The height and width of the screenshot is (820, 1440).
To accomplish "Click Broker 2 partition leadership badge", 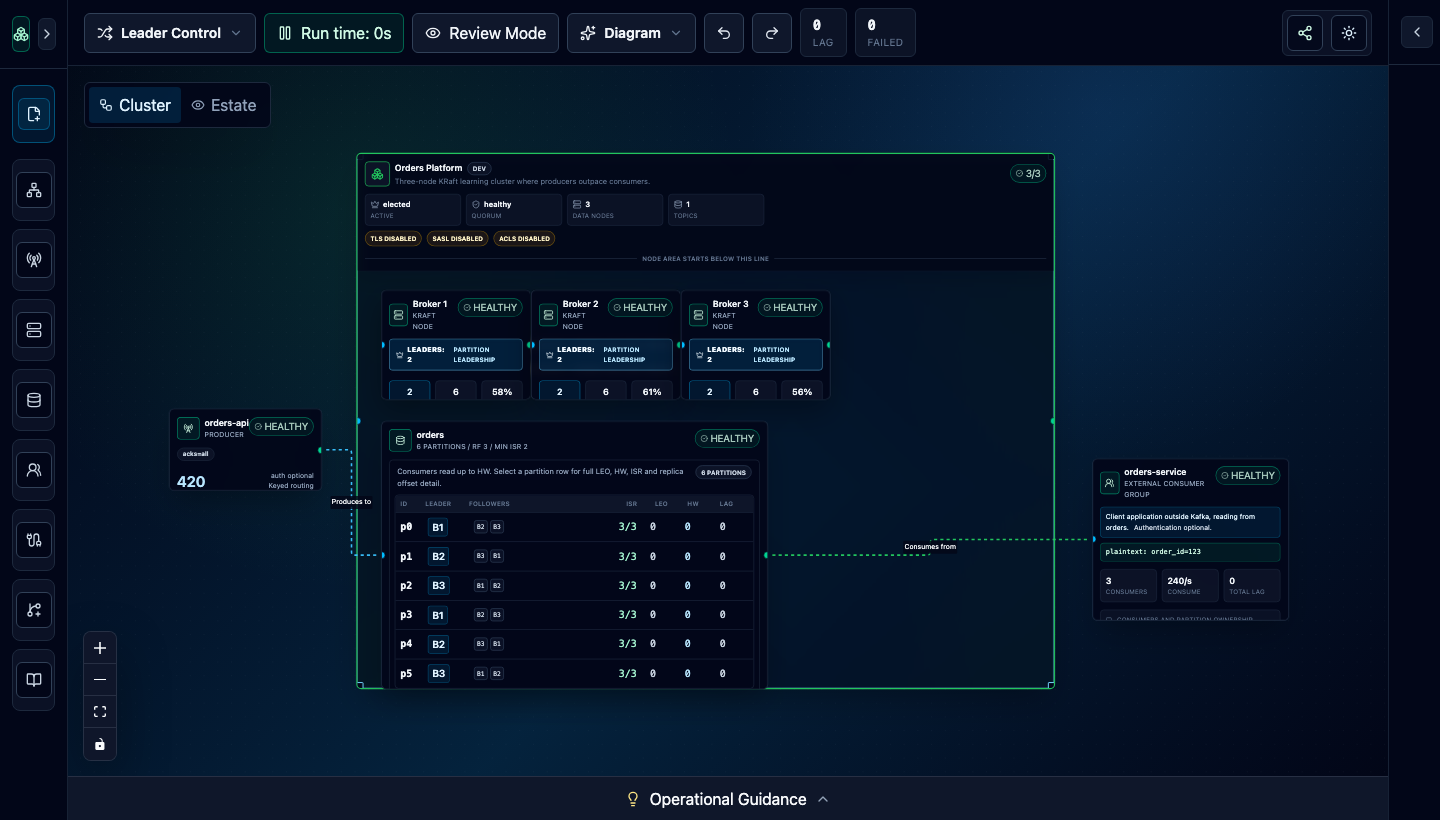I will (x=606, y=355).
